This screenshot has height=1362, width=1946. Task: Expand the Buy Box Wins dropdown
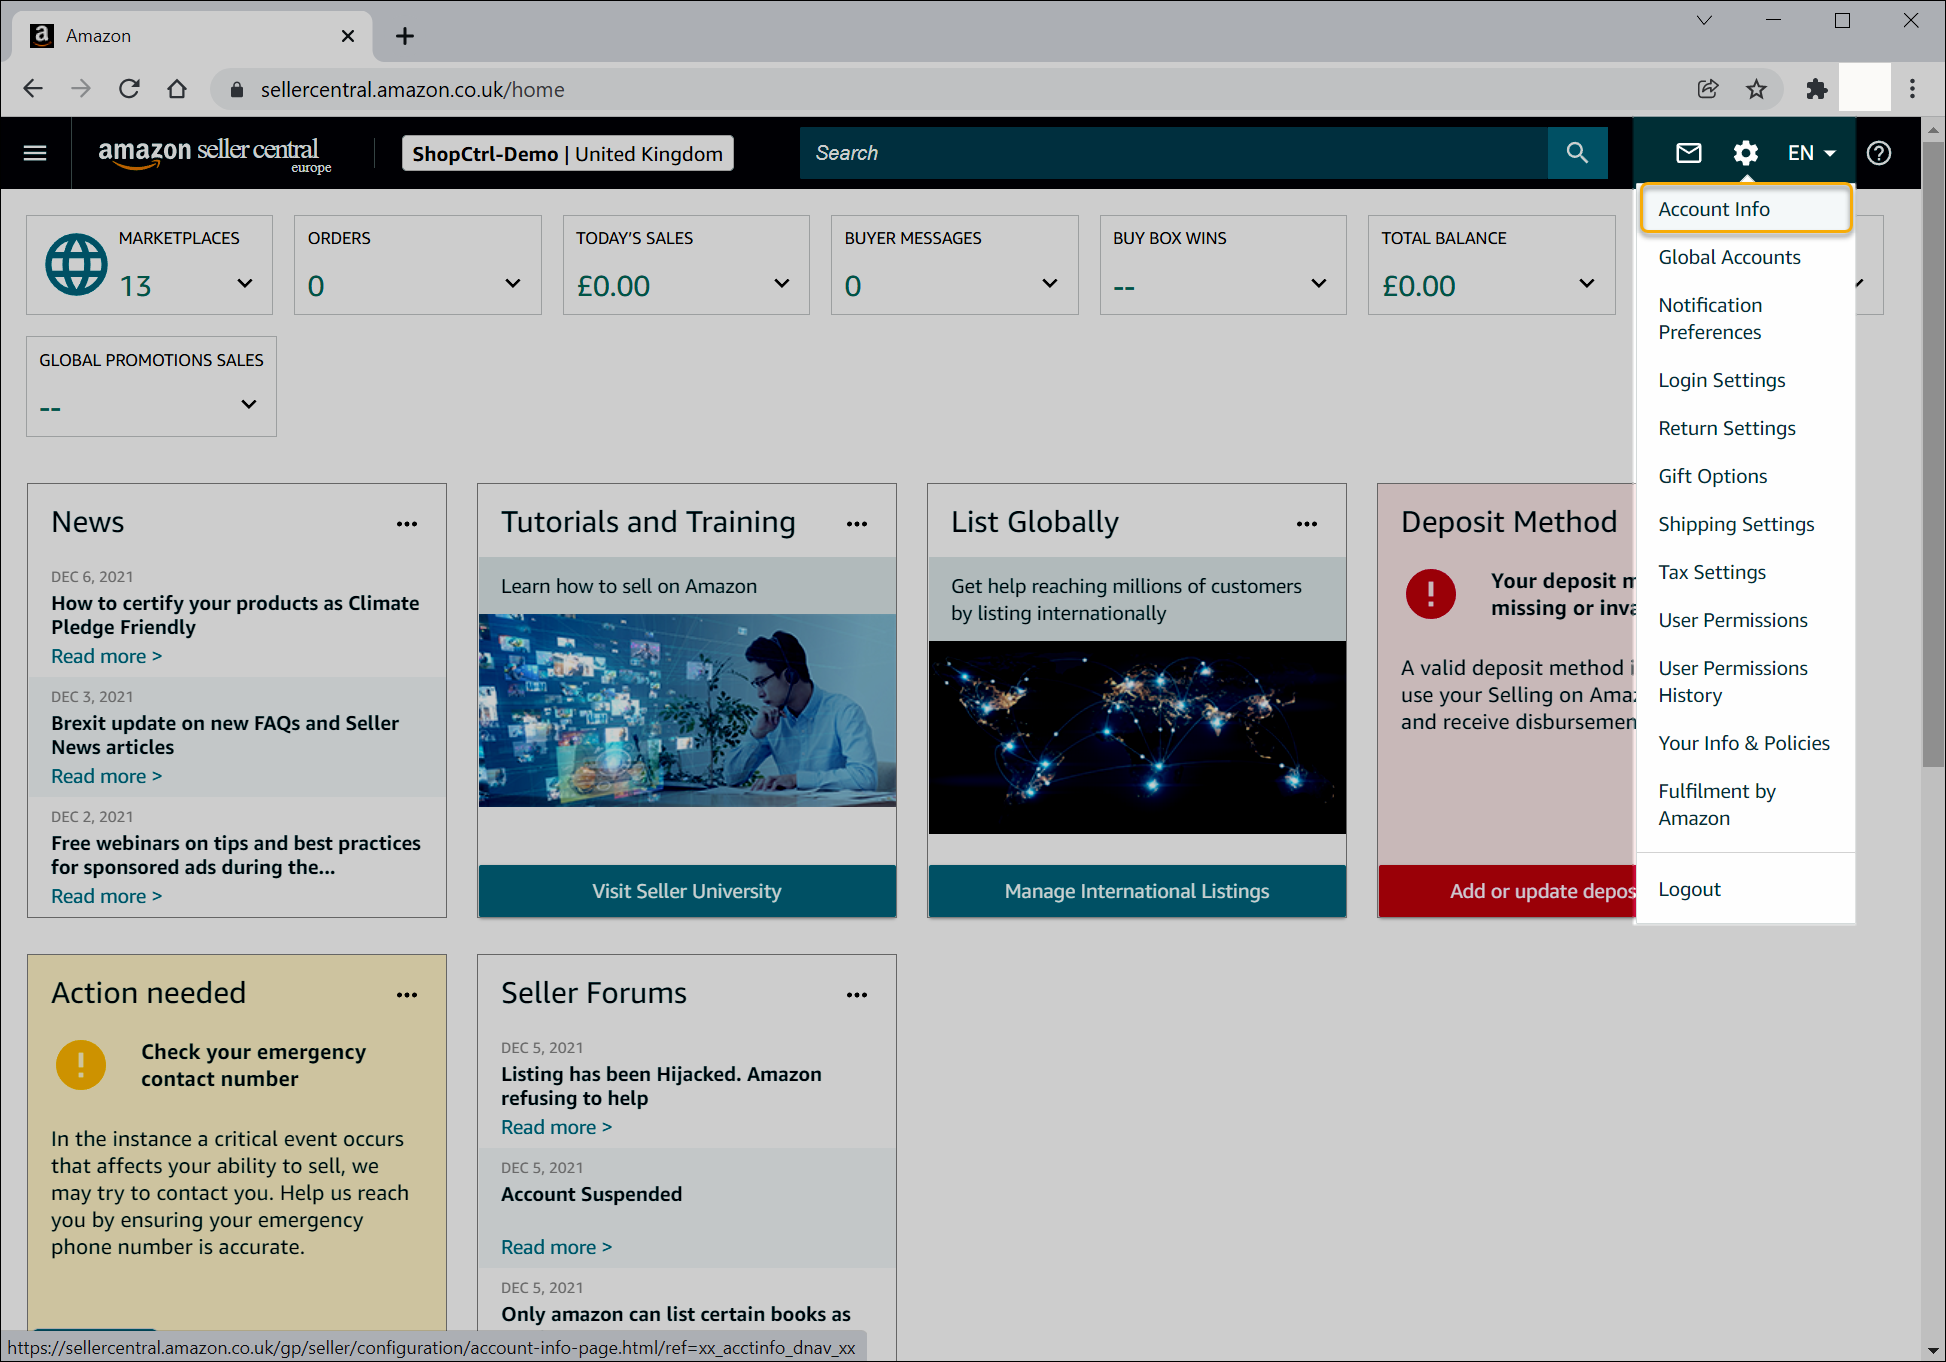1319,283
